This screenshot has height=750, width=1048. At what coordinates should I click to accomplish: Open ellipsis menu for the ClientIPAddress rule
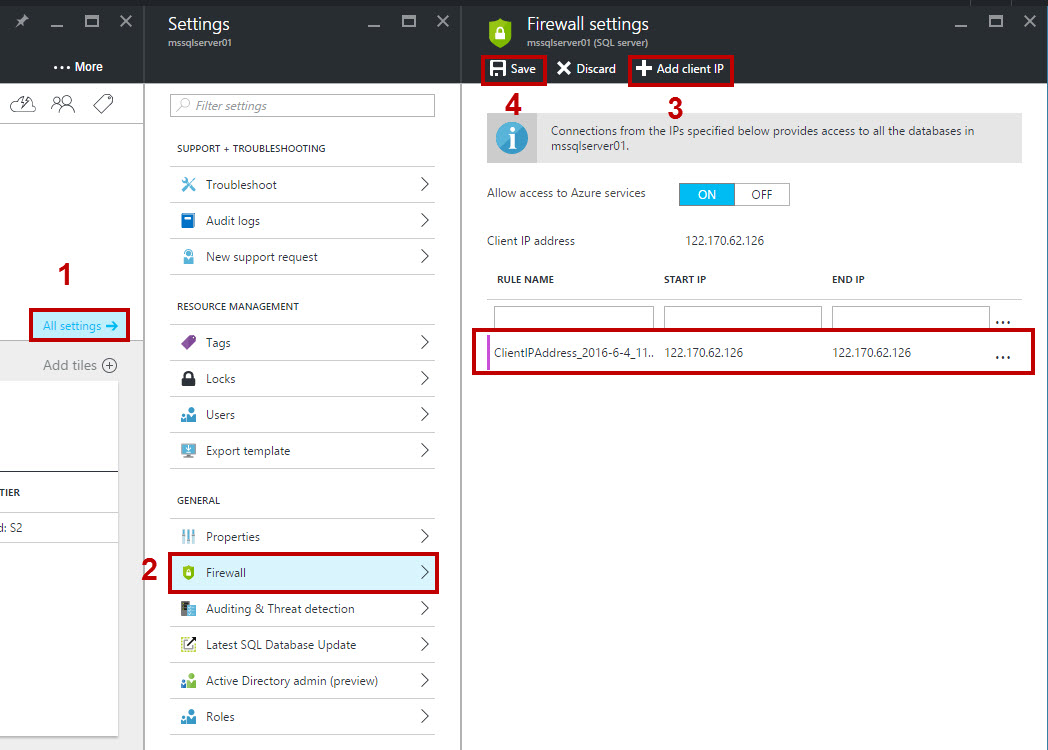coord(1003,357)
